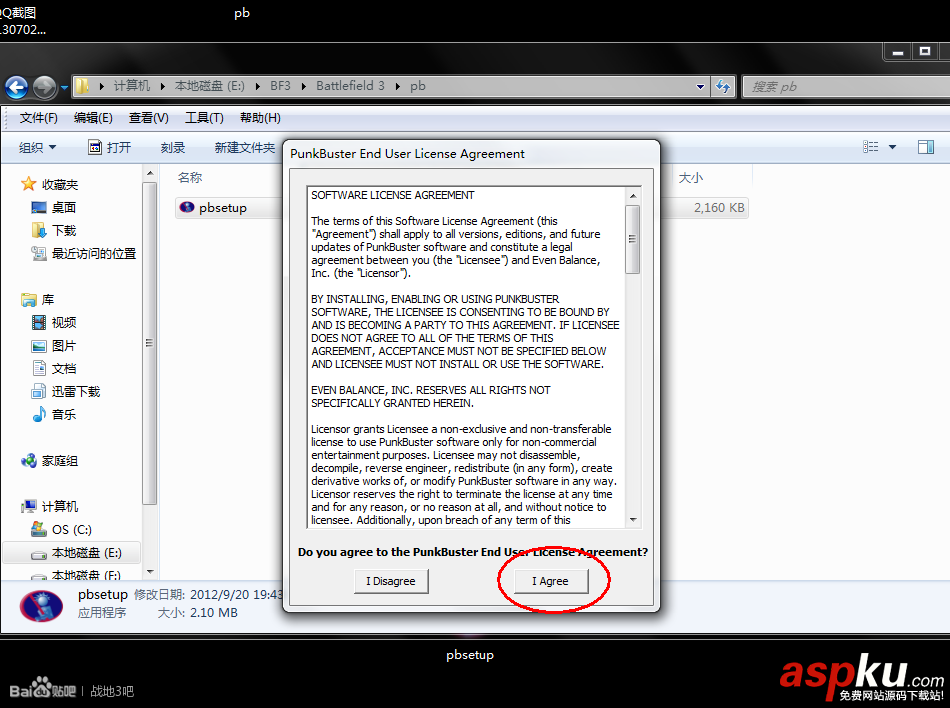Open the recent locations dropdown beside forward arrow
This screenshot has height=708, width=950.
[x=64, y=88]
